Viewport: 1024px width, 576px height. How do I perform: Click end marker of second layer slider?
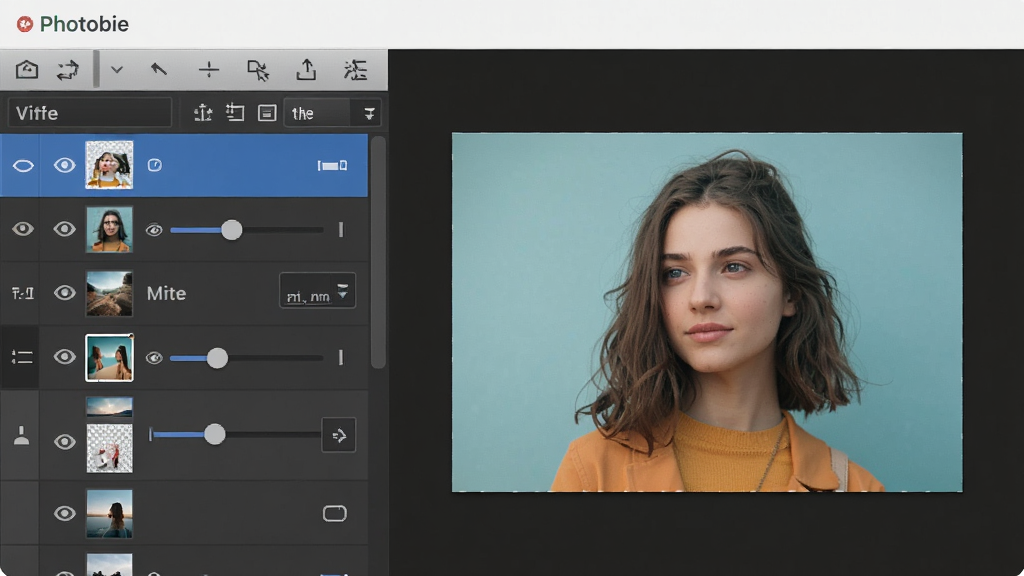(x=341, y=229)
